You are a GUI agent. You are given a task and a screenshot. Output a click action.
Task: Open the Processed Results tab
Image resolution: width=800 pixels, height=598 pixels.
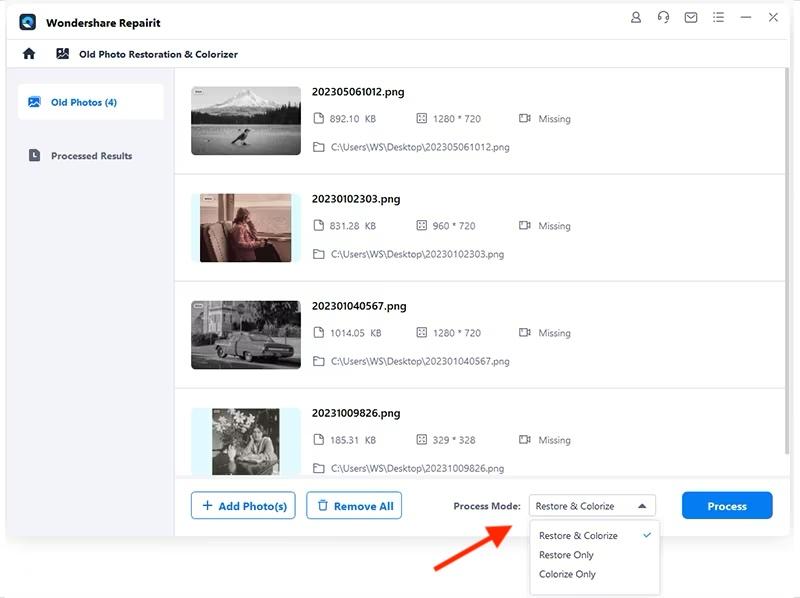pos(90,156)
